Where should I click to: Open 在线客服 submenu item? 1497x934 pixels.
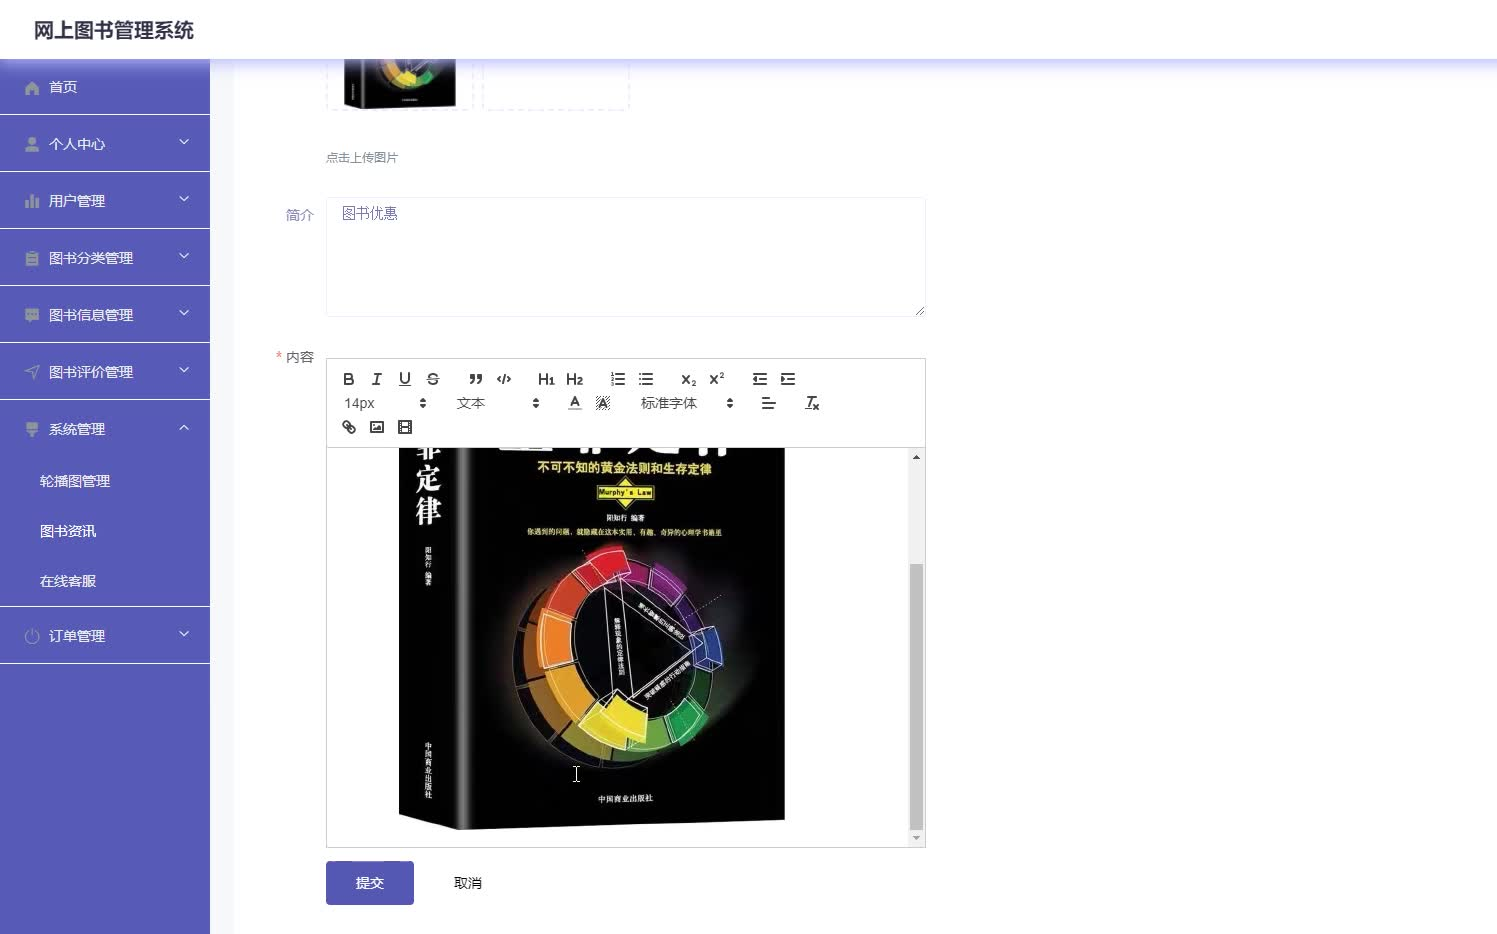[105, 581]
